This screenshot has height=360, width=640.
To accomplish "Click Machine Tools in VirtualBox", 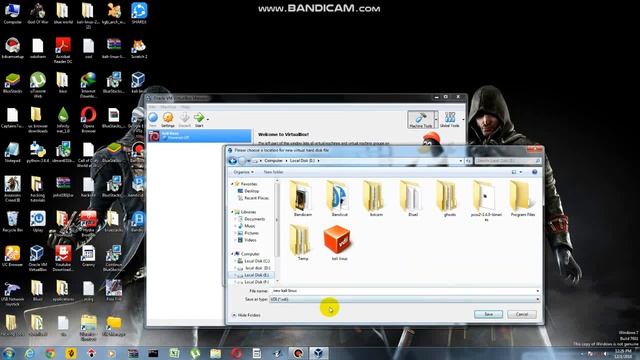I will 420,120.
